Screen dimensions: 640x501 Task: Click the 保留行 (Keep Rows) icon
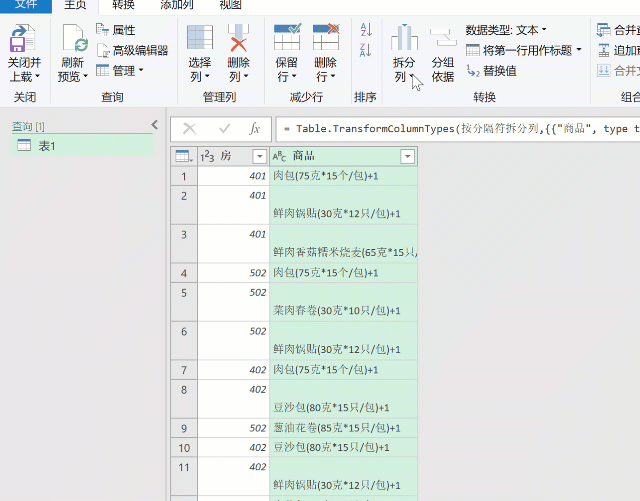(x=287, y=41)
